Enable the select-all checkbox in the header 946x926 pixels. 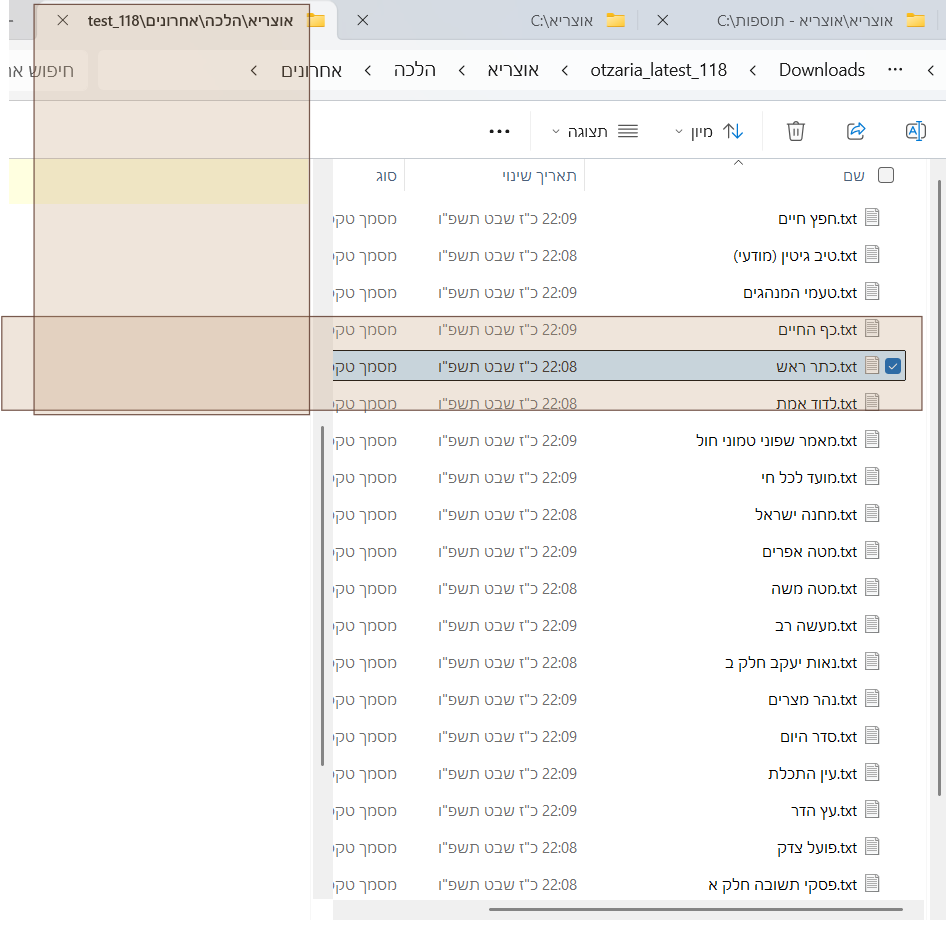[x=886, y=174]
